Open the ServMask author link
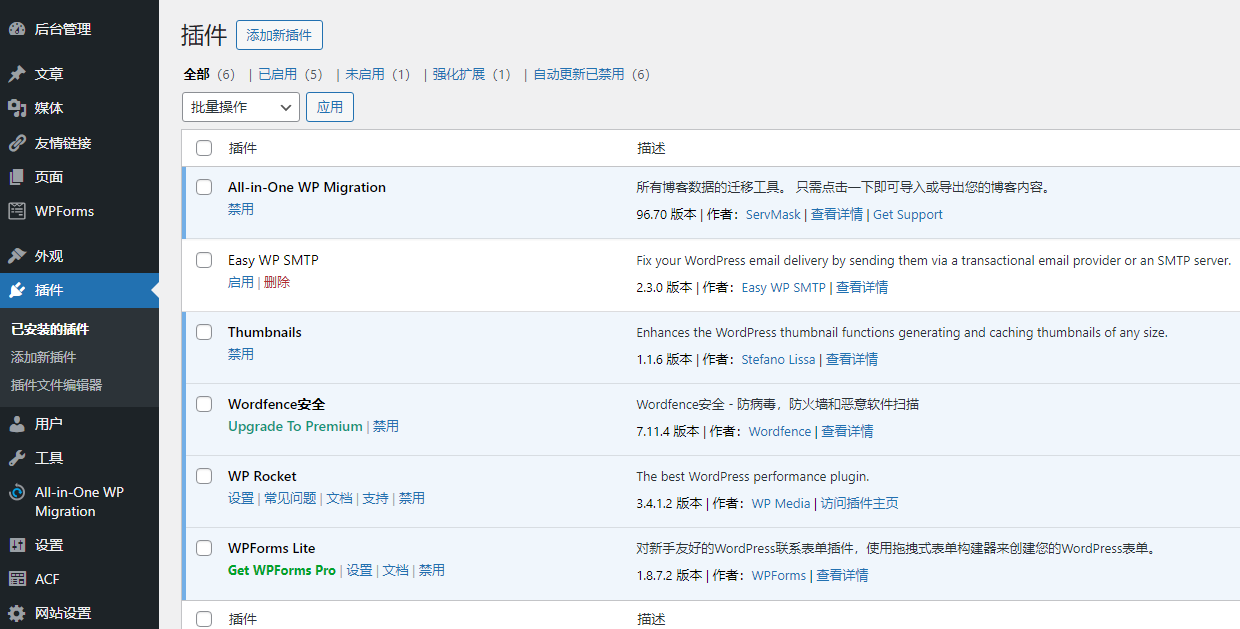This screenshot has width=1240, height=629. tap(773, 215)
